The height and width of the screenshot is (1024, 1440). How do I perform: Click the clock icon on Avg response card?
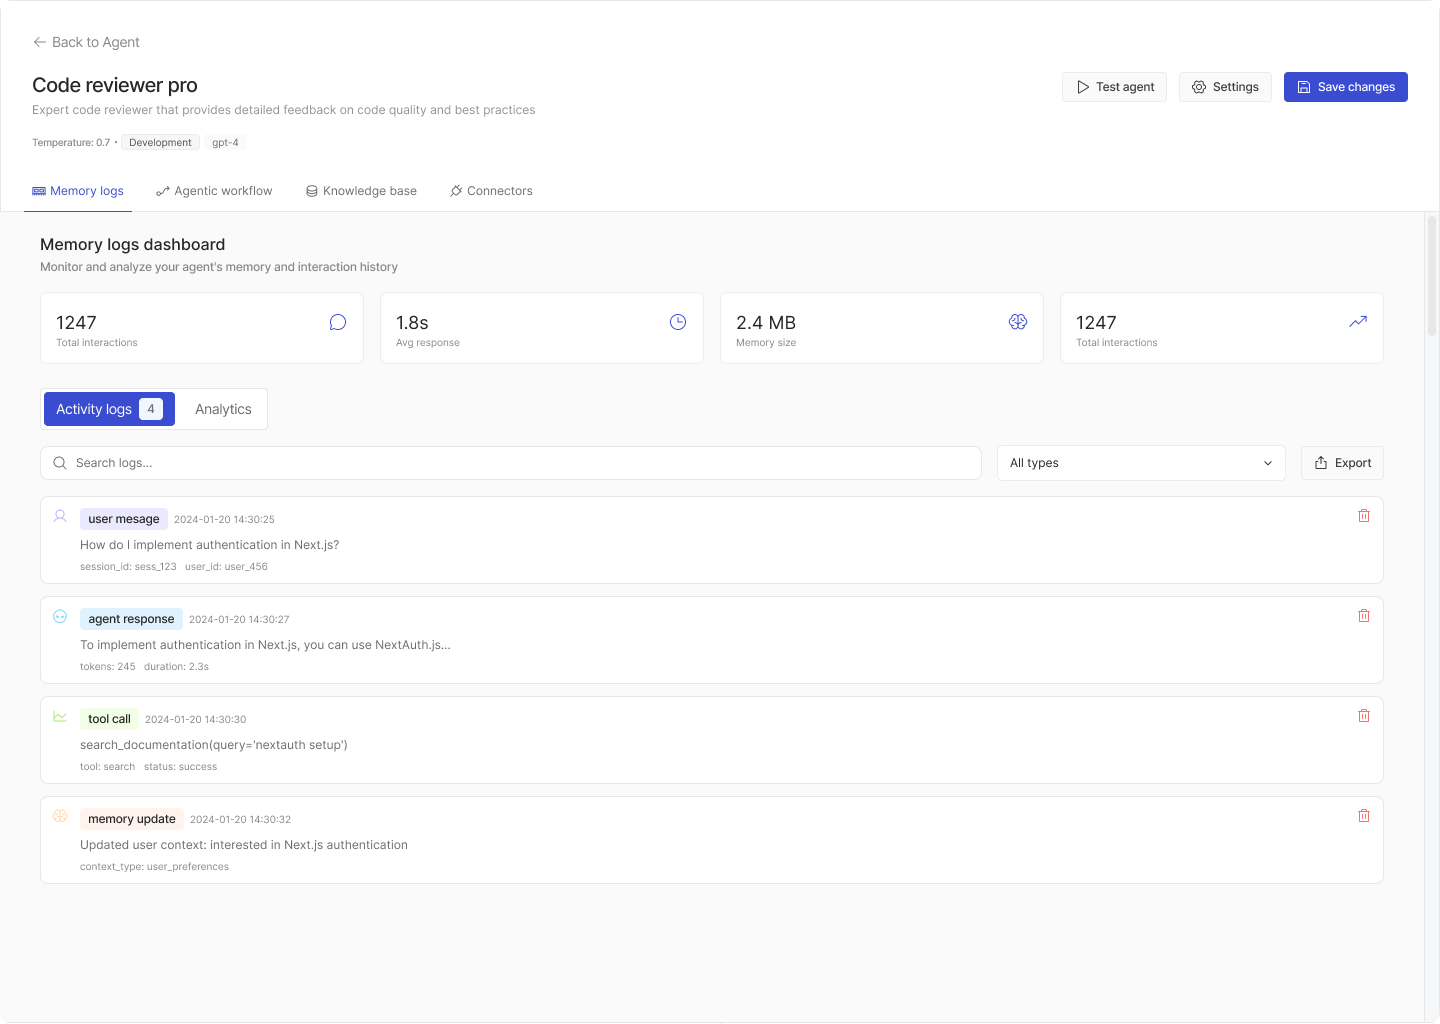pos(678,322)
